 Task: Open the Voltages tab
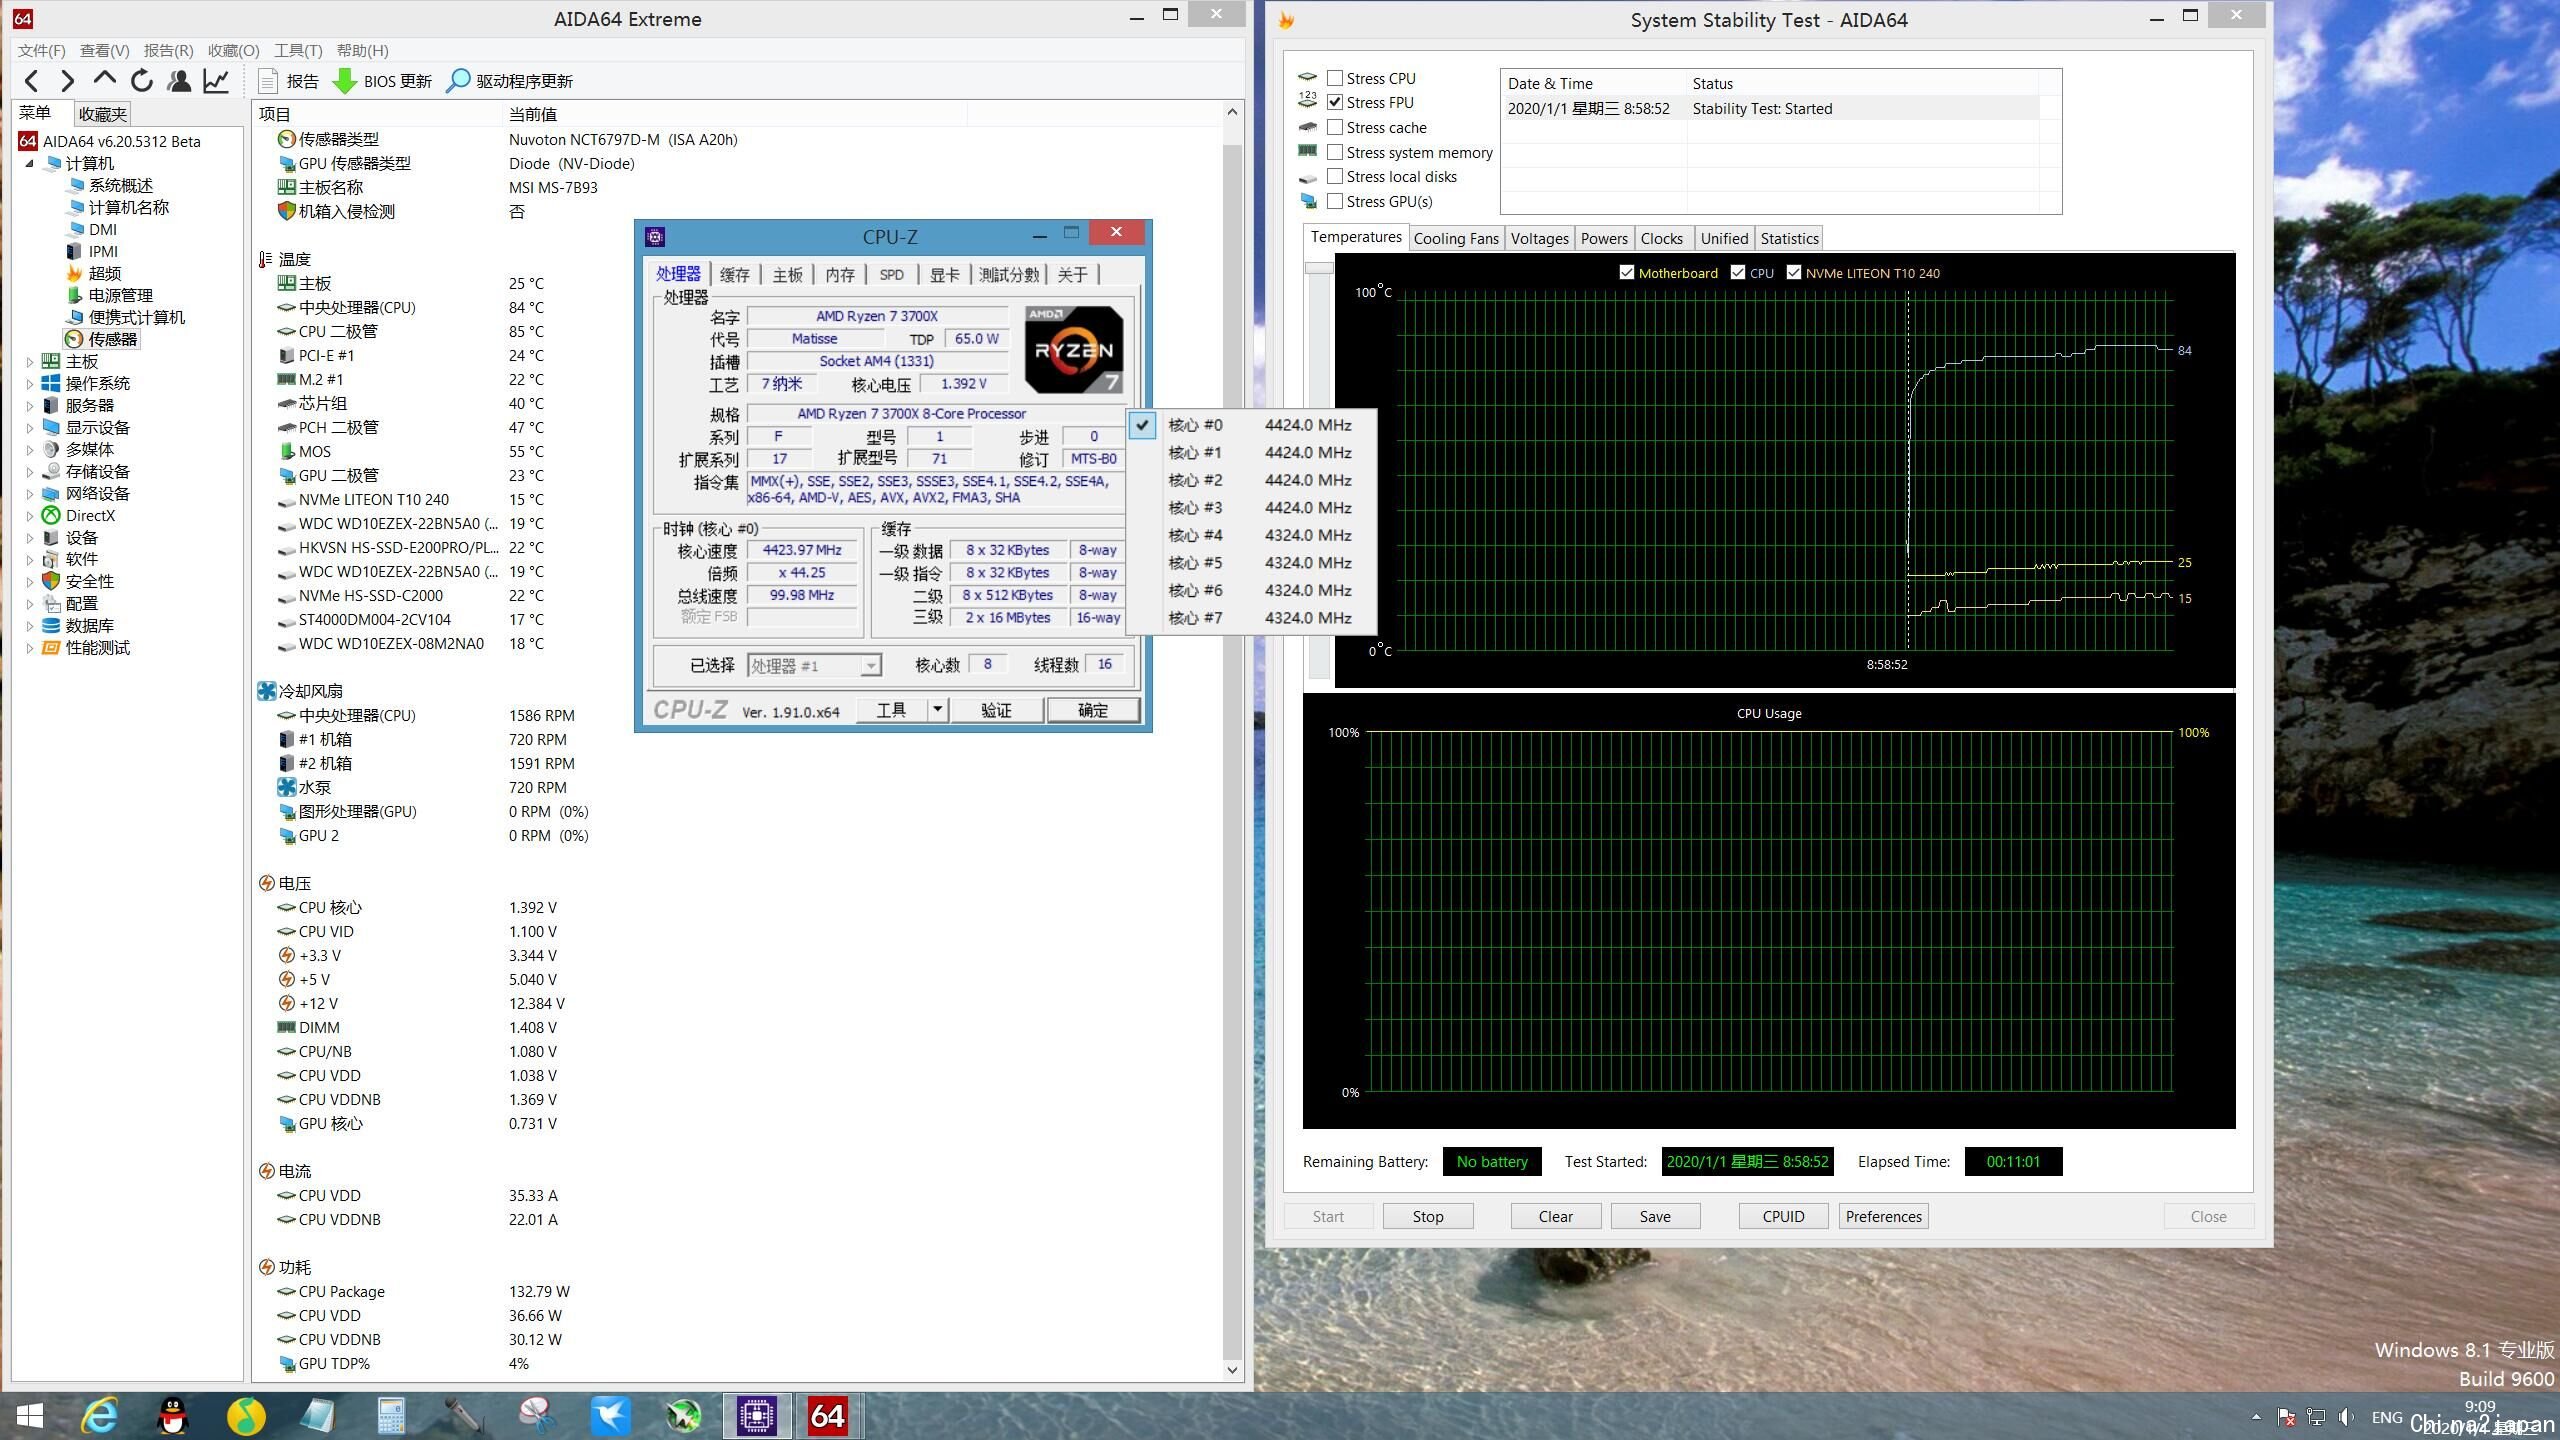click(x=1539, y=238)
